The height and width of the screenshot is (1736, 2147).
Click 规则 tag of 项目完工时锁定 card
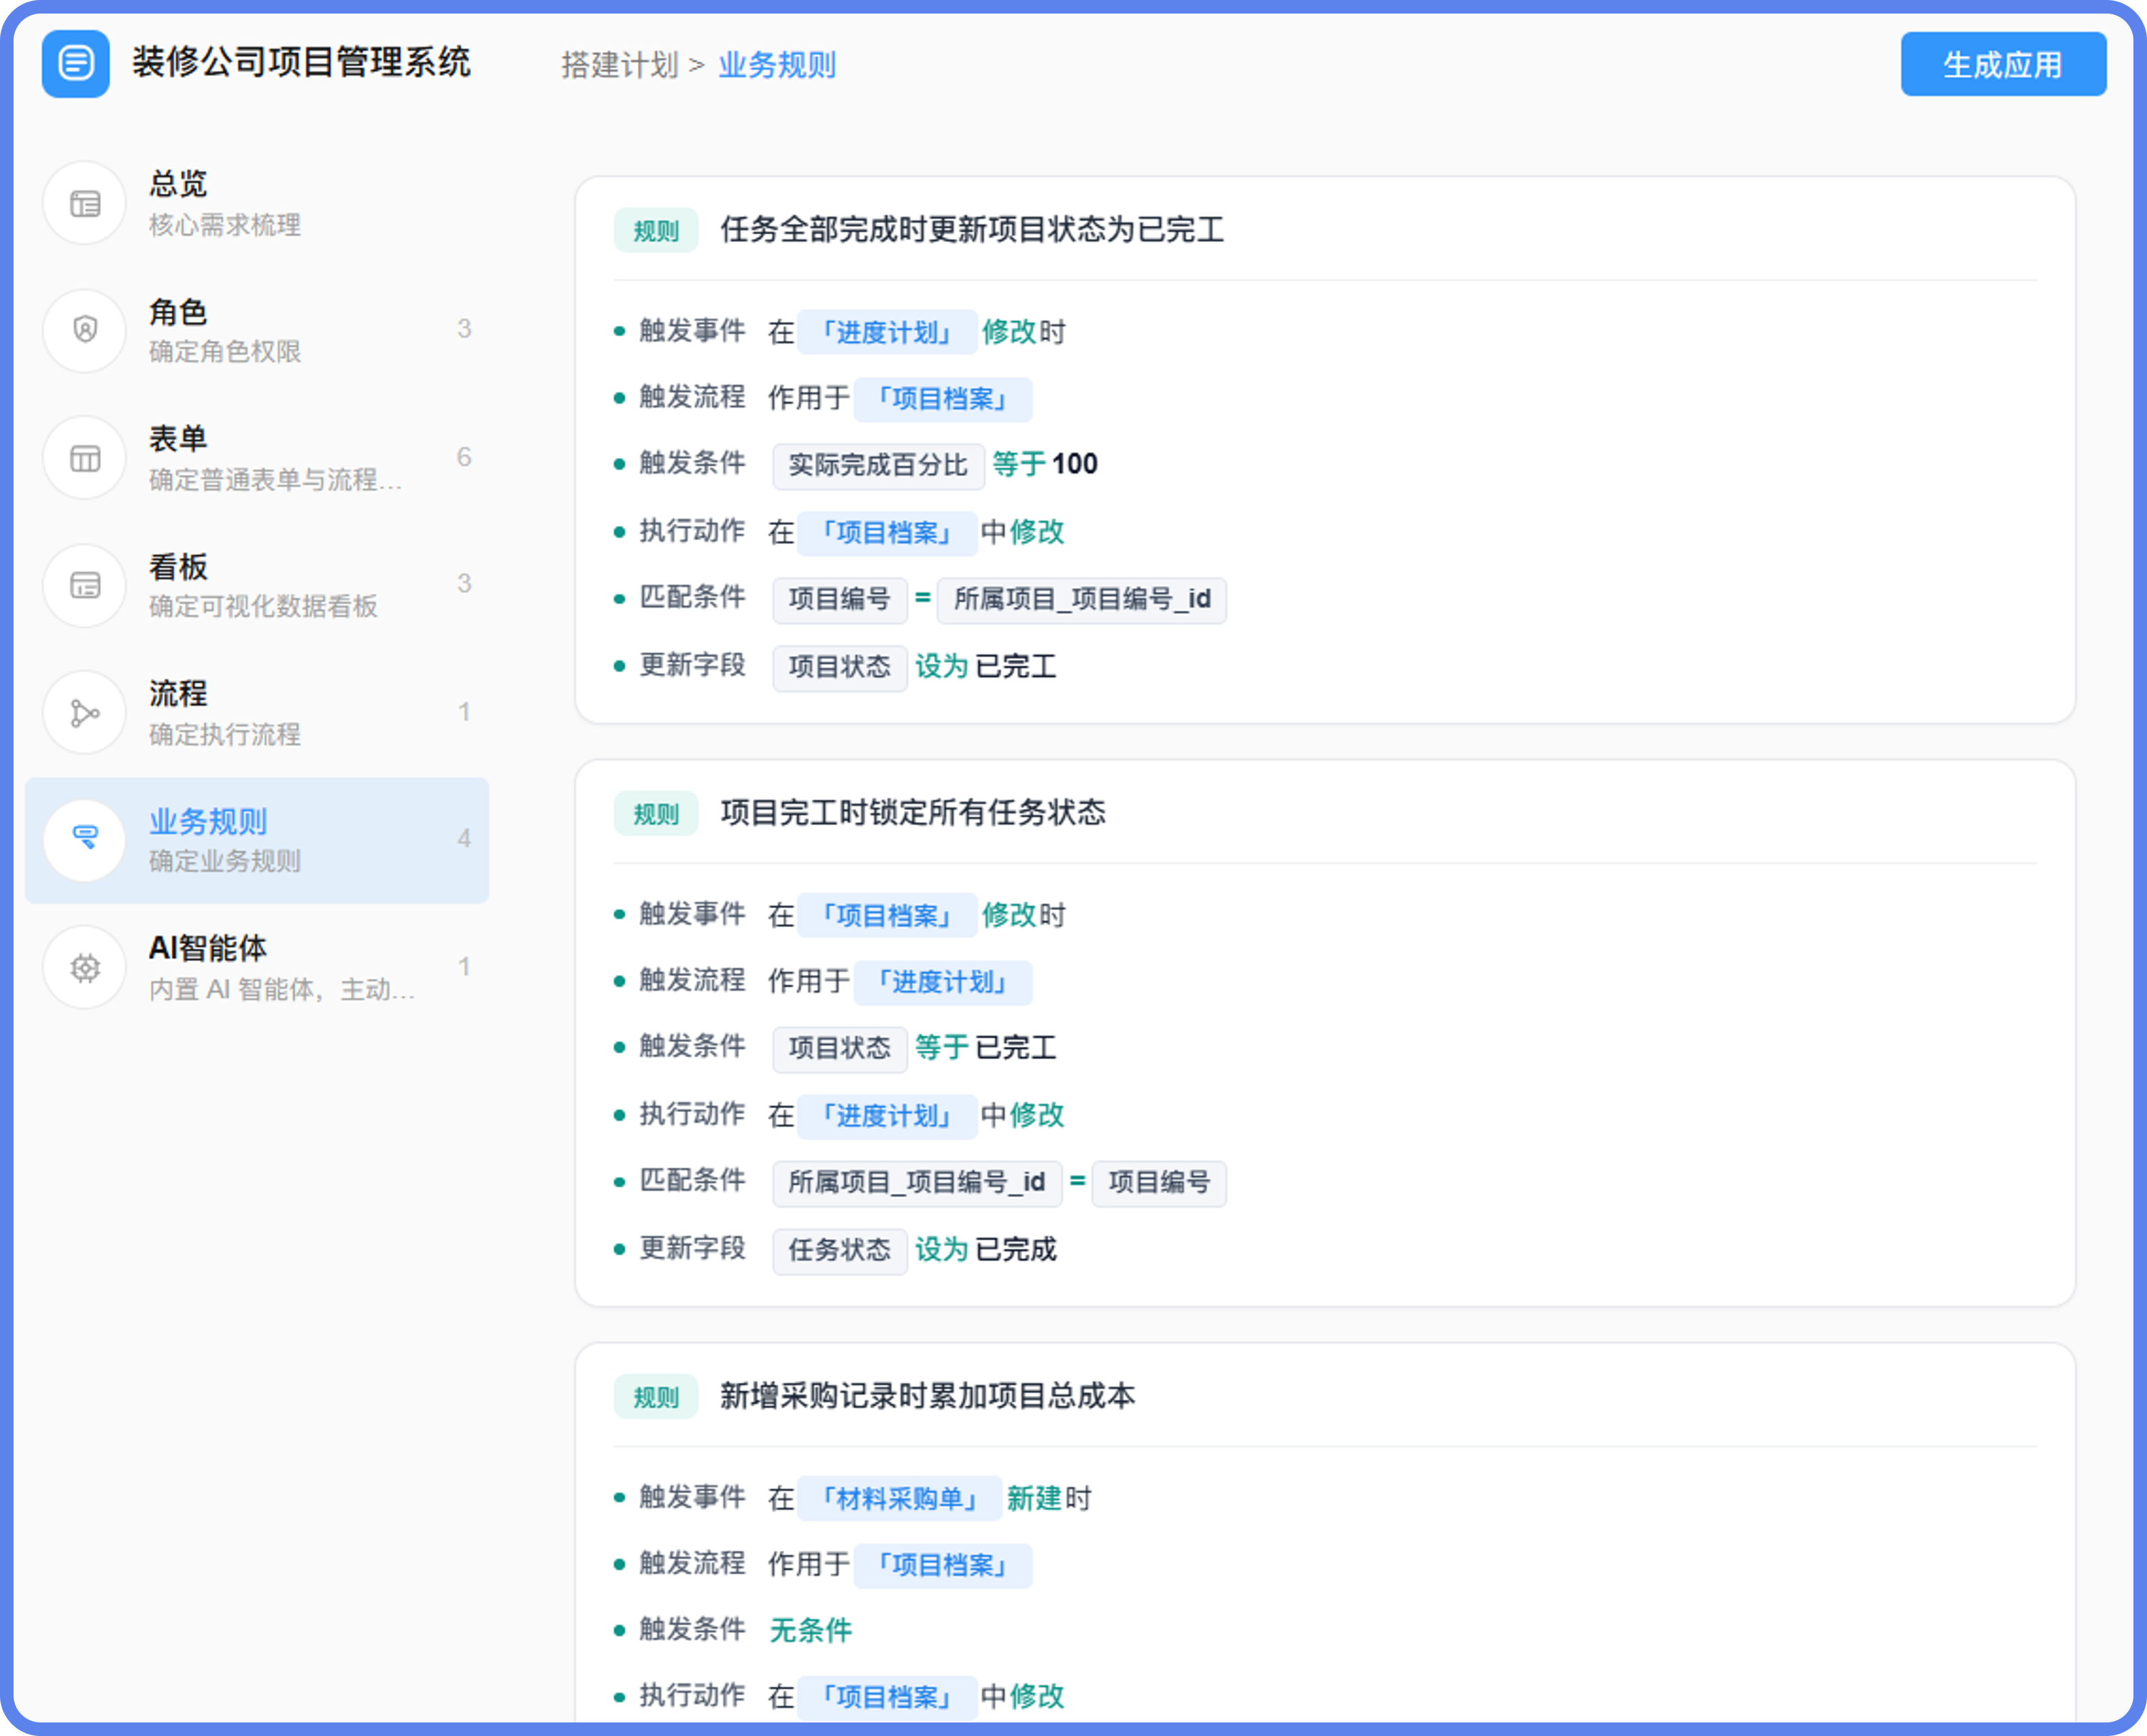(x=656, y=814)
